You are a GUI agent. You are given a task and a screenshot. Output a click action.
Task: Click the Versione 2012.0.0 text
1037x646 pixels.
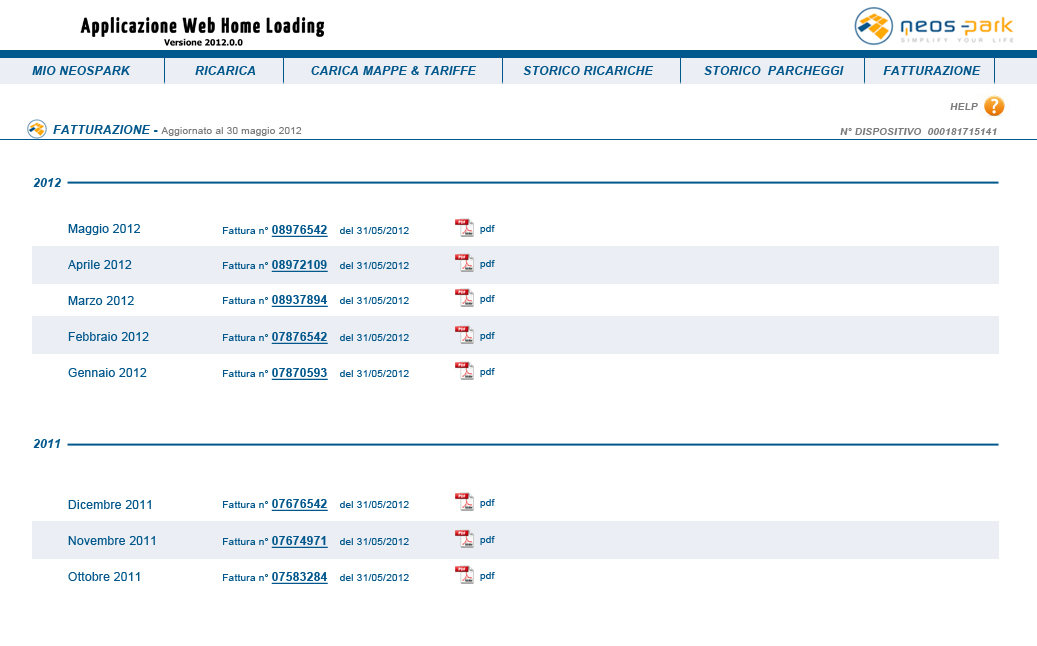pyautogui.click(x=203, y=42)
